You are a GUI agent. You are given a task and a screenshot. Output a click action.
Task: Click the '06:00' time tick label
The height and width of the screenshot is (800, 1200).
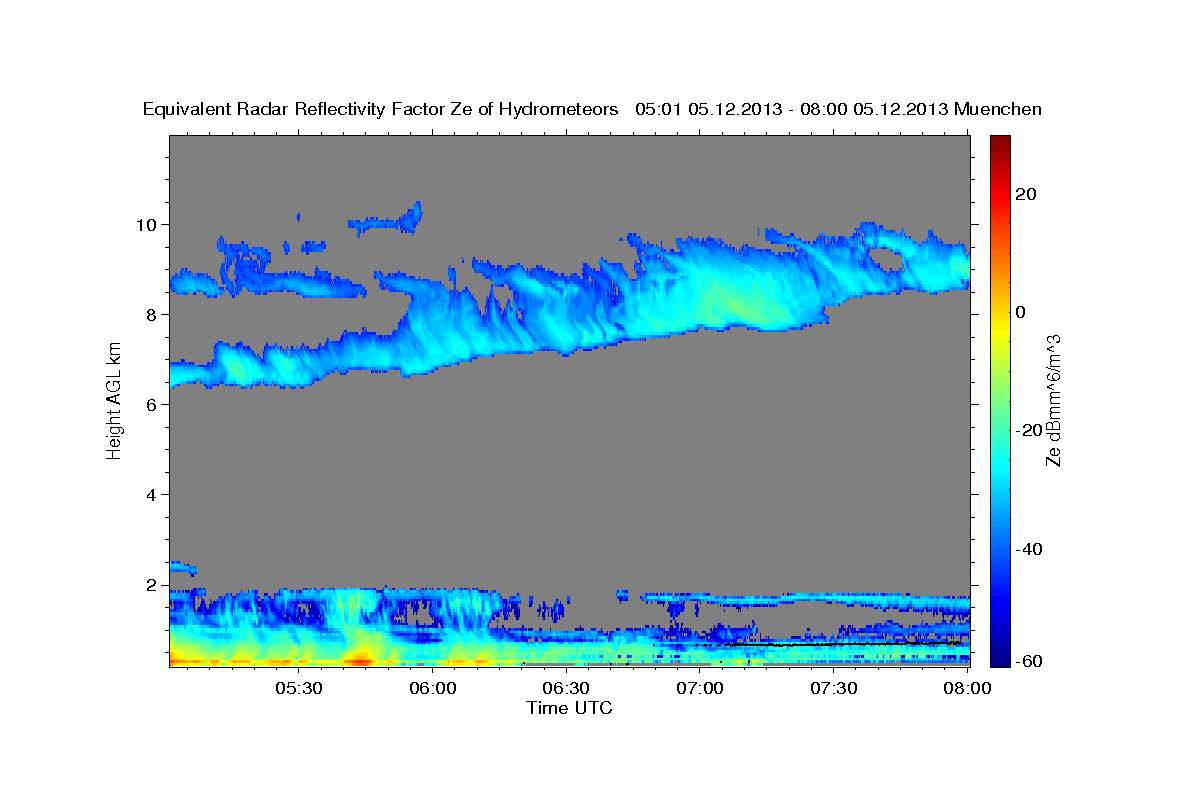tap(433, 688)
